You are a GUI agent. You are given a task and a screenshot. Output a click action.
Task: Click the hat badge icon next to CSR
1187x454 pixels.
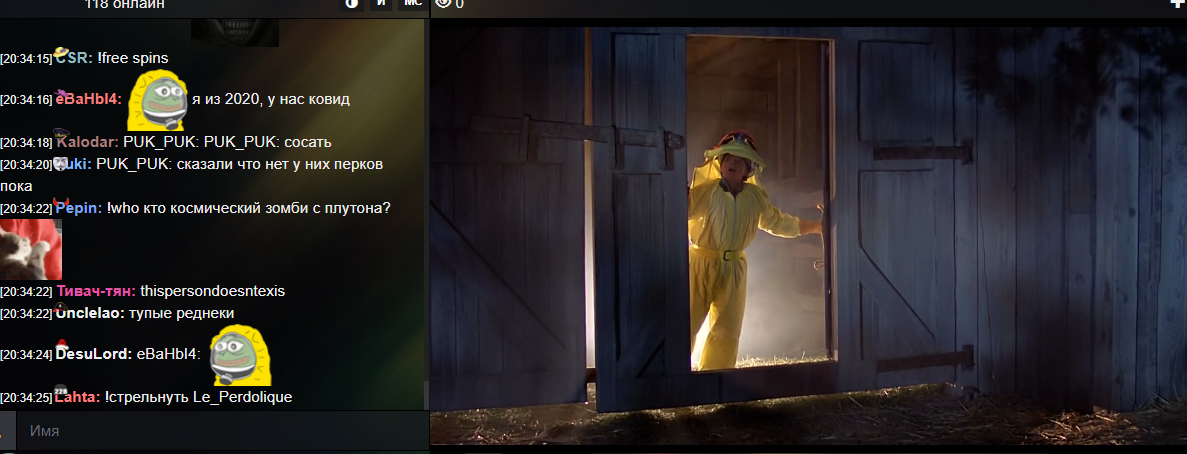click(62, 51)
